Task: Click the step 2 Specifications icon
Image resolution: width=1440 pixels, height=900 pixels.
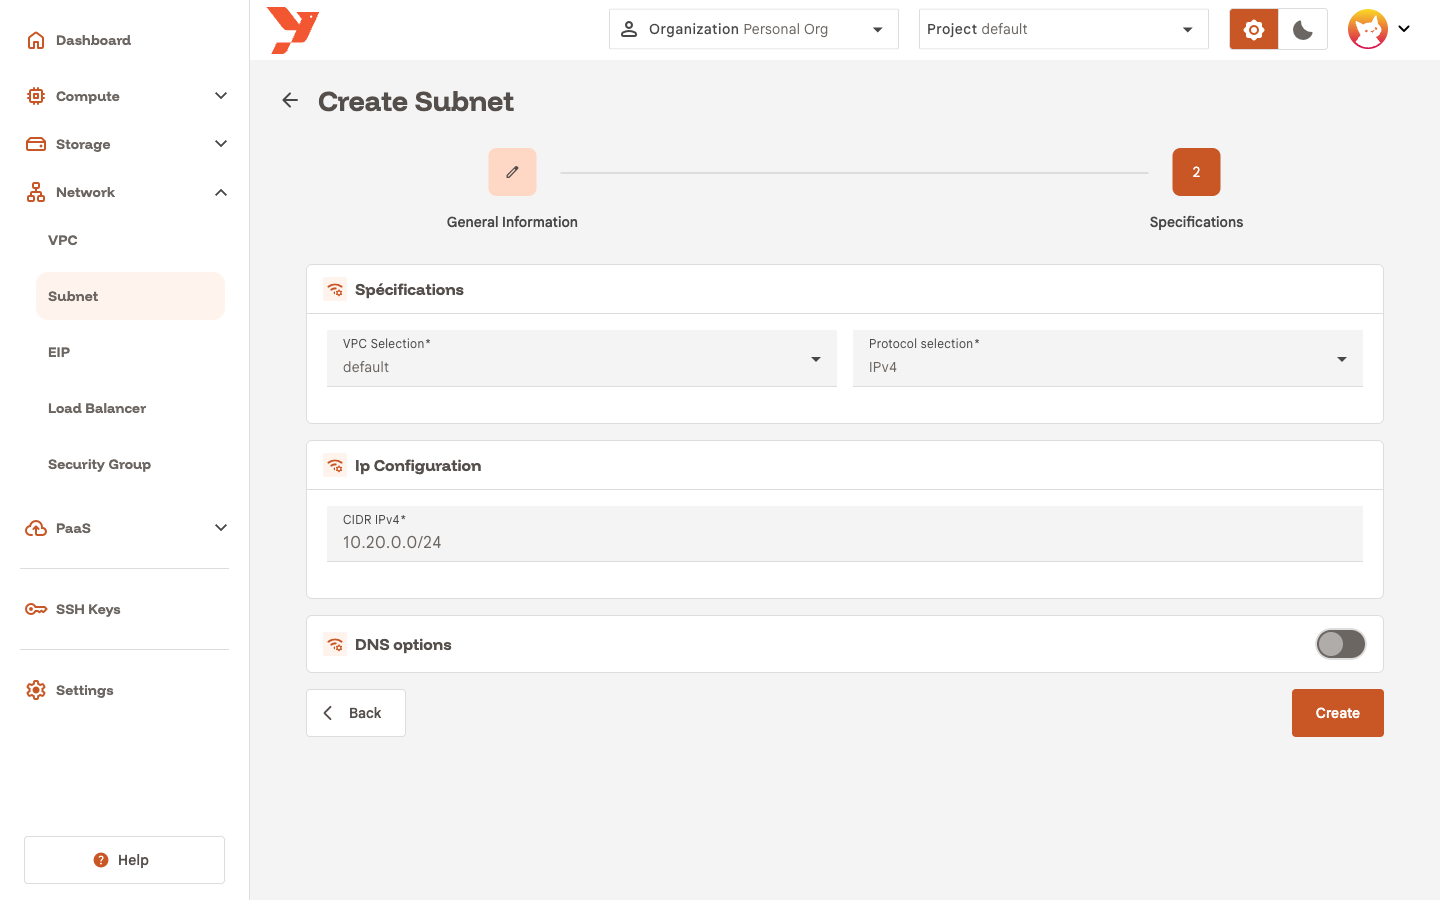Action: coord(1196,172)
